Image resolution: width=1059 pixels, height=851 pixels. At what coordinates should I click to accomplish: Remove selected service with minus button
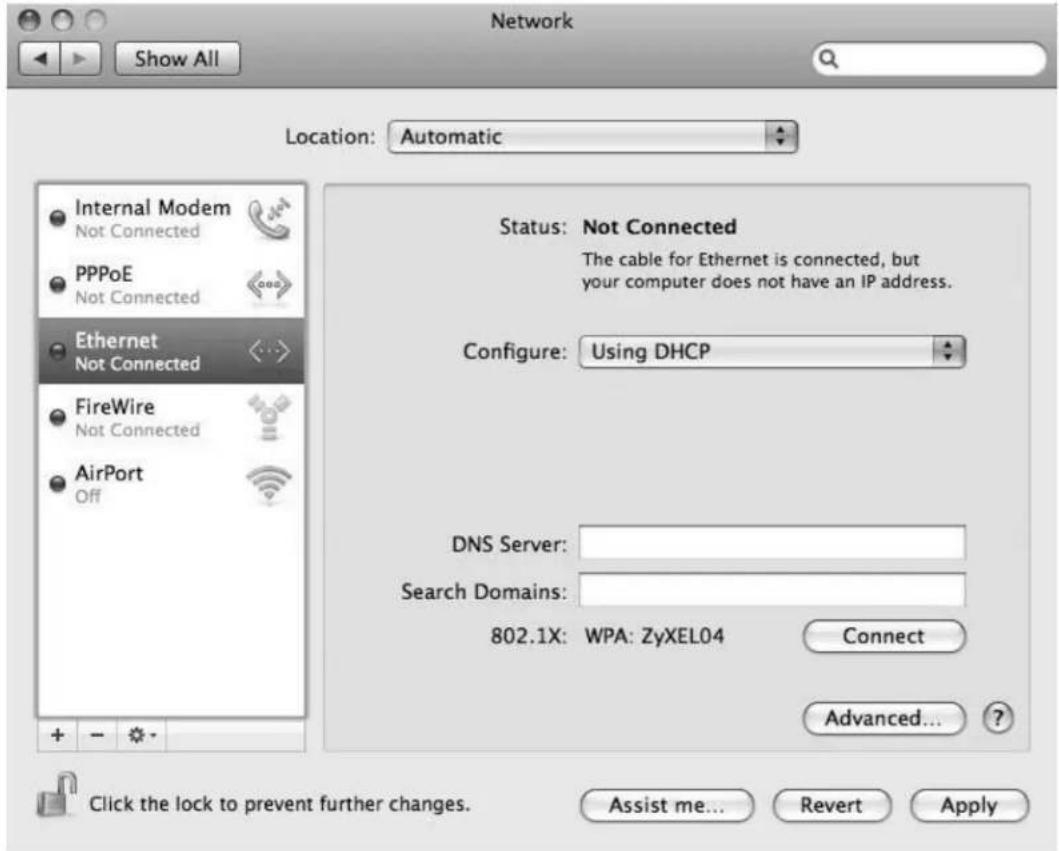(97, 735)
